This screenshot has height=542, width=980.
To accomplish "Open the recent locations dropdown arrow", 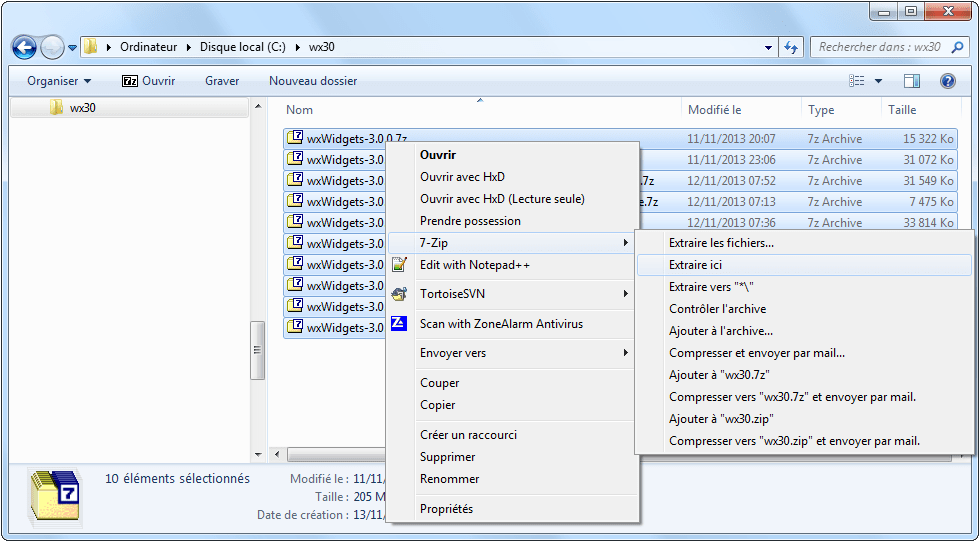I will pyautogui.click(x=72, y=48).
